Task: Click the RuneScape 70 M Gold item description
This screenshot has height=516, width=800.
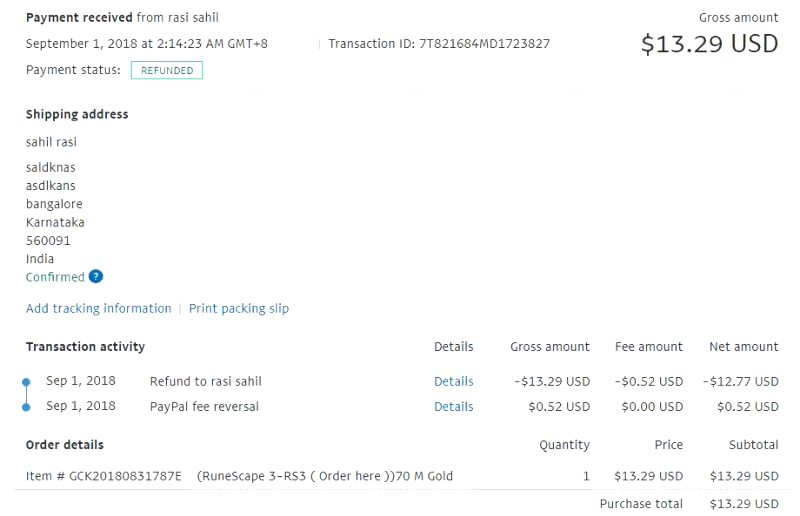Action: (325, 476)
